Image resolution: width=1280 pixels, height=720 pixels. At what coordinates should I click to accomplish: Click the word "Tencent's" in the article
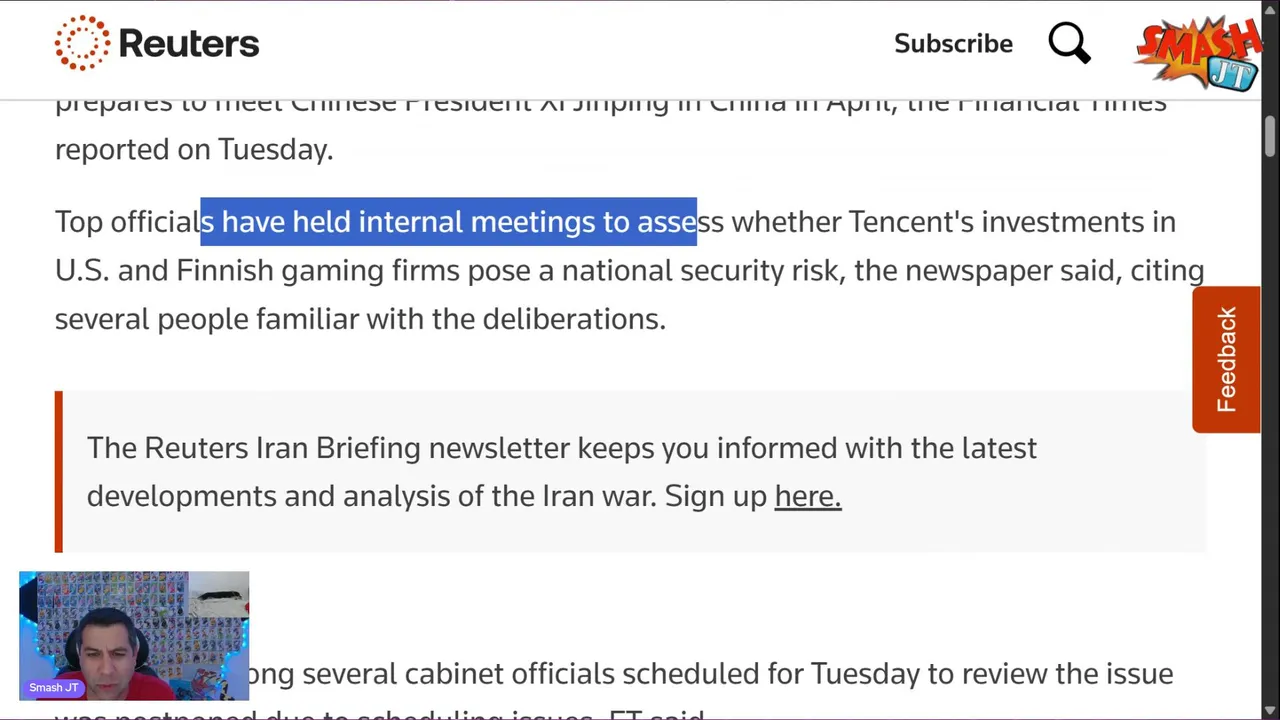pos(910,222)
